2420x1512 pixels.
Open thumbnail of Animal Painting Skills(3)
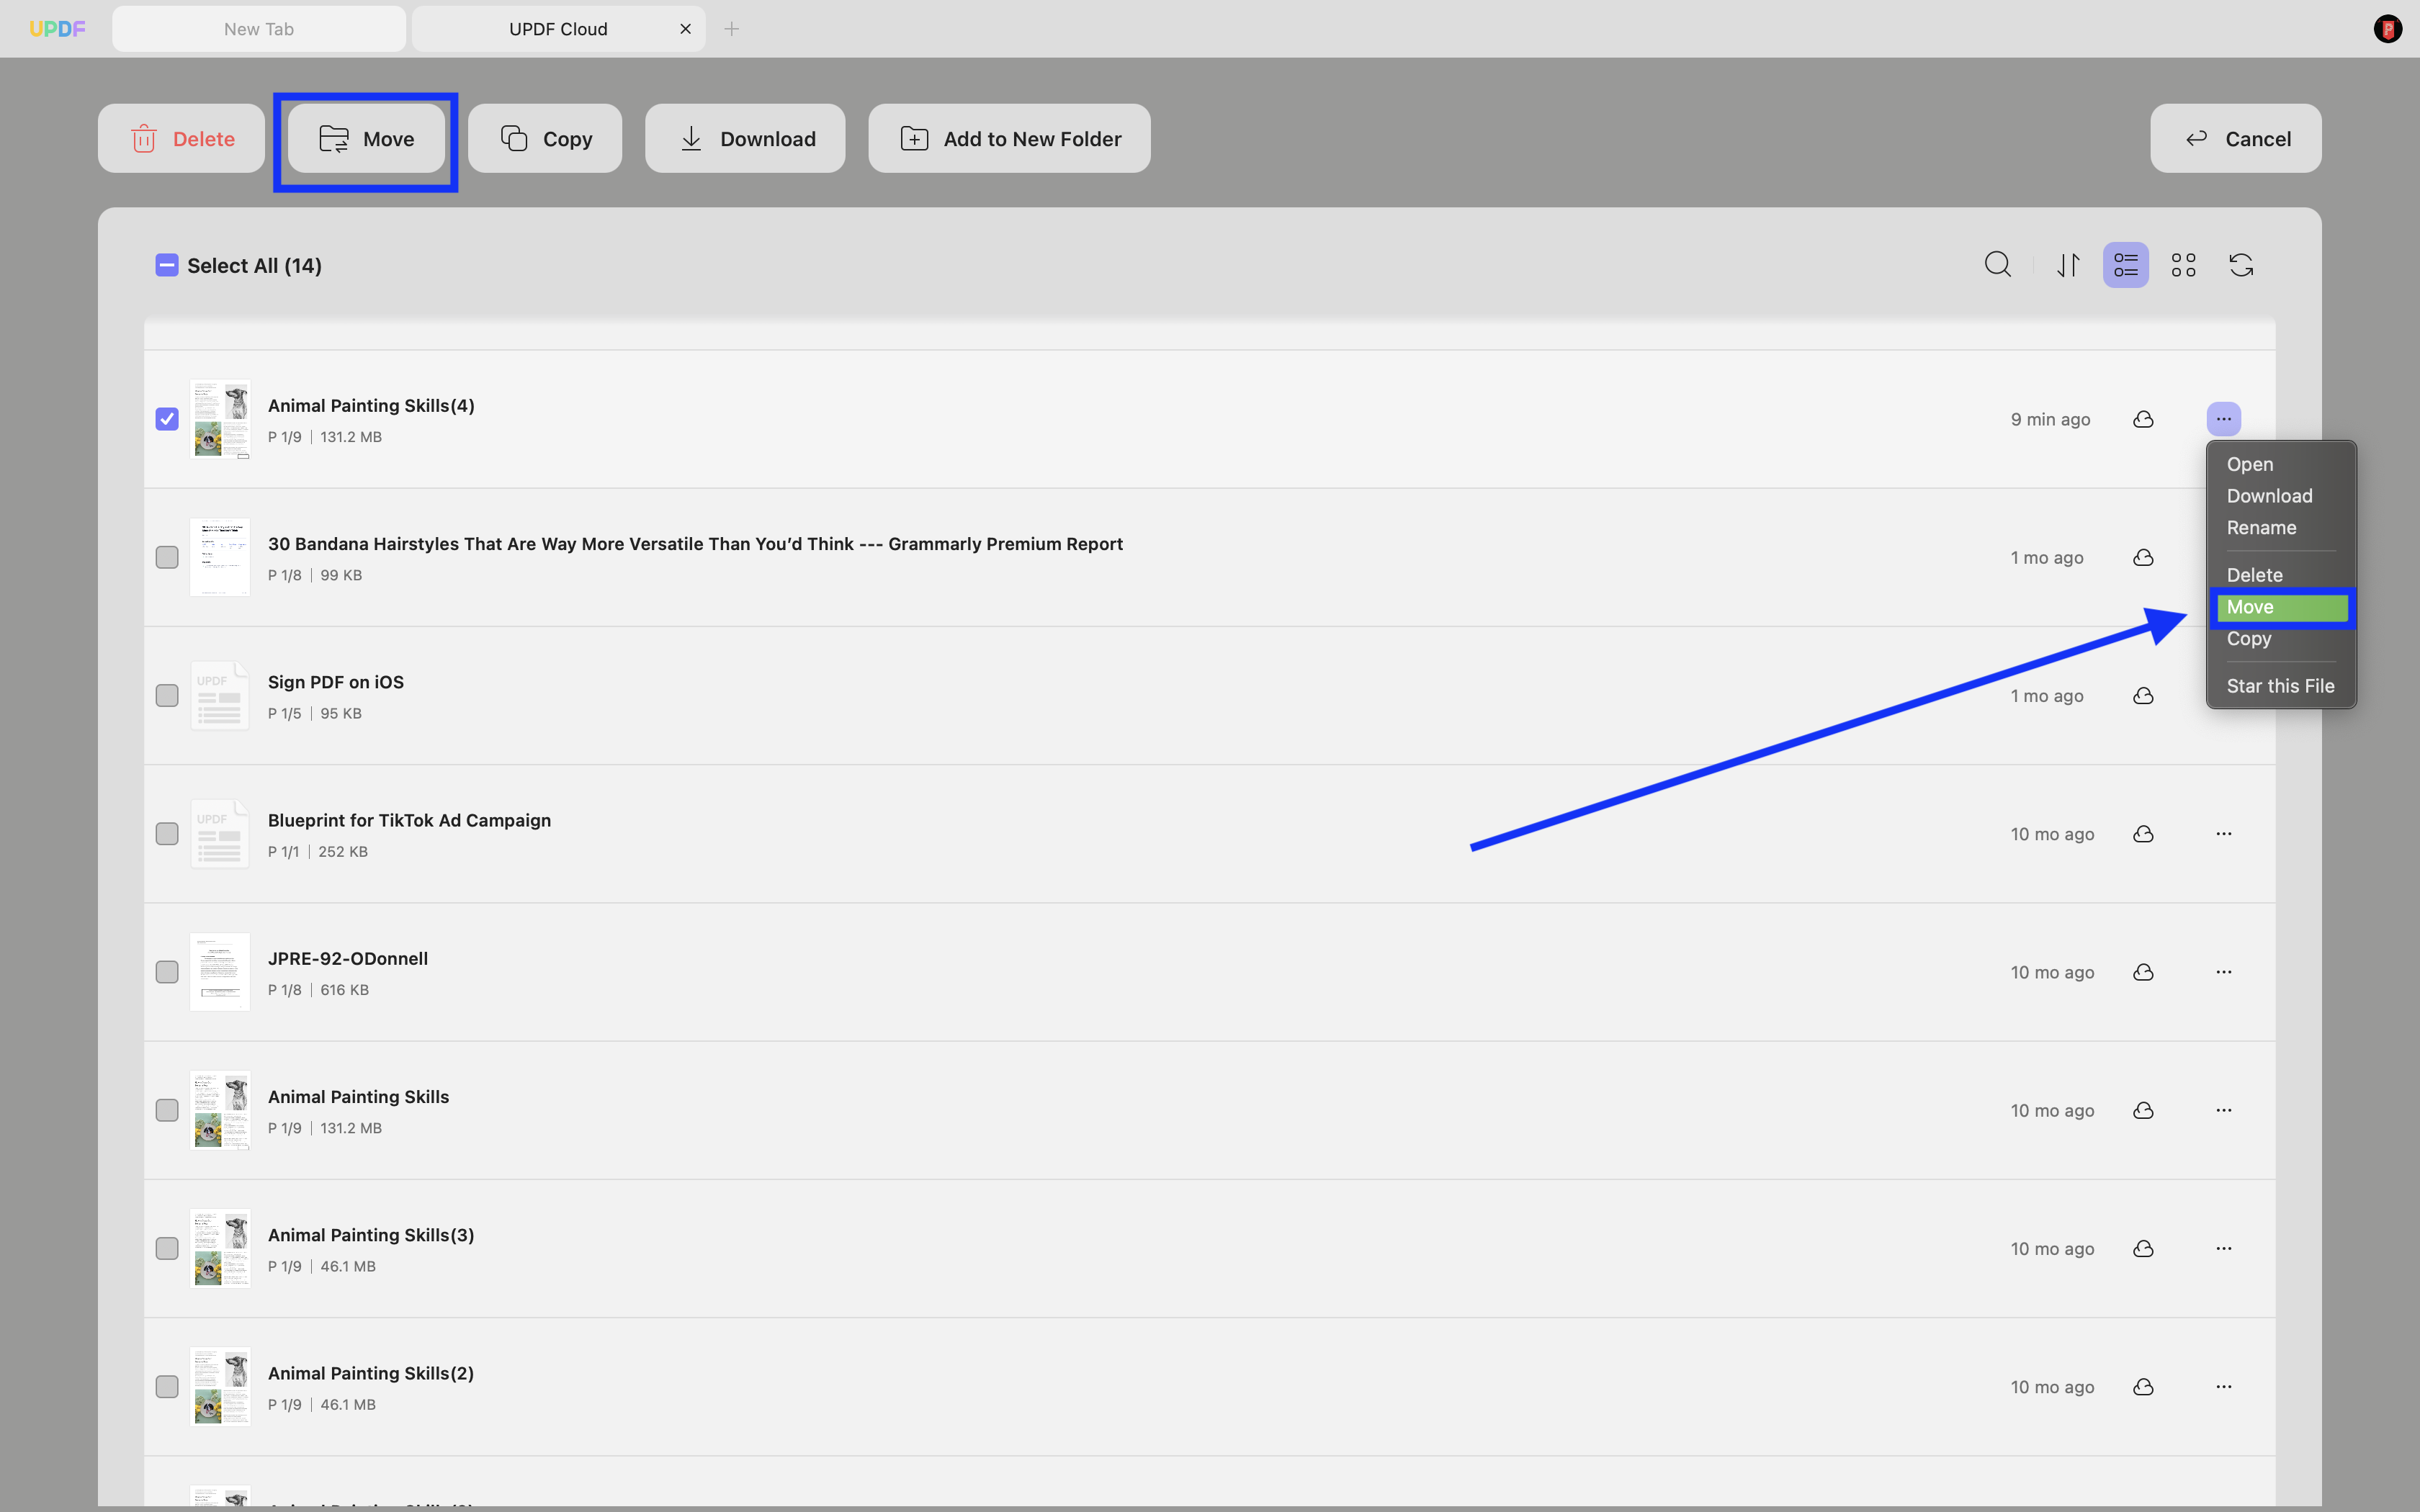click(x=220, y=1248)
